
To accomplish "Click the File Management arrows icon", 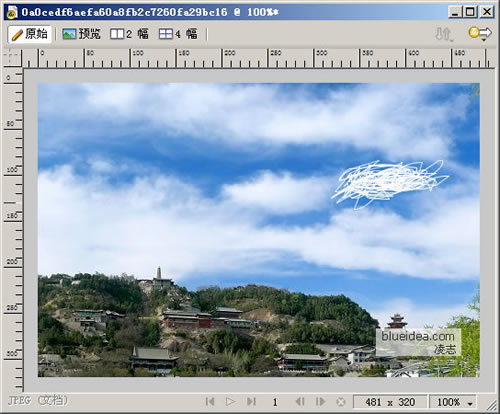I will (444, 34).
